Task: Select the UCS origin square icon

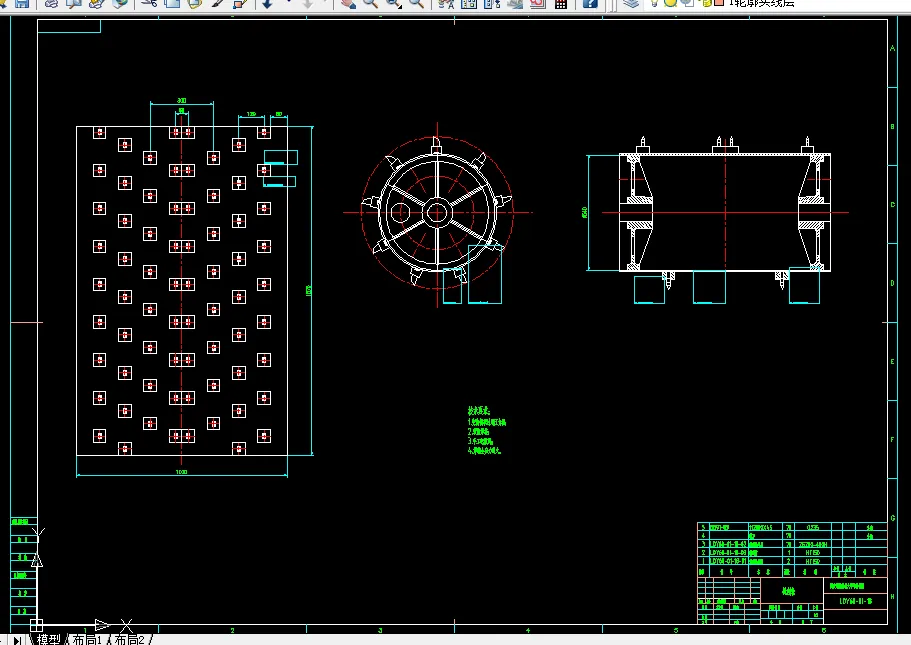Action: (x=36, y=625)
